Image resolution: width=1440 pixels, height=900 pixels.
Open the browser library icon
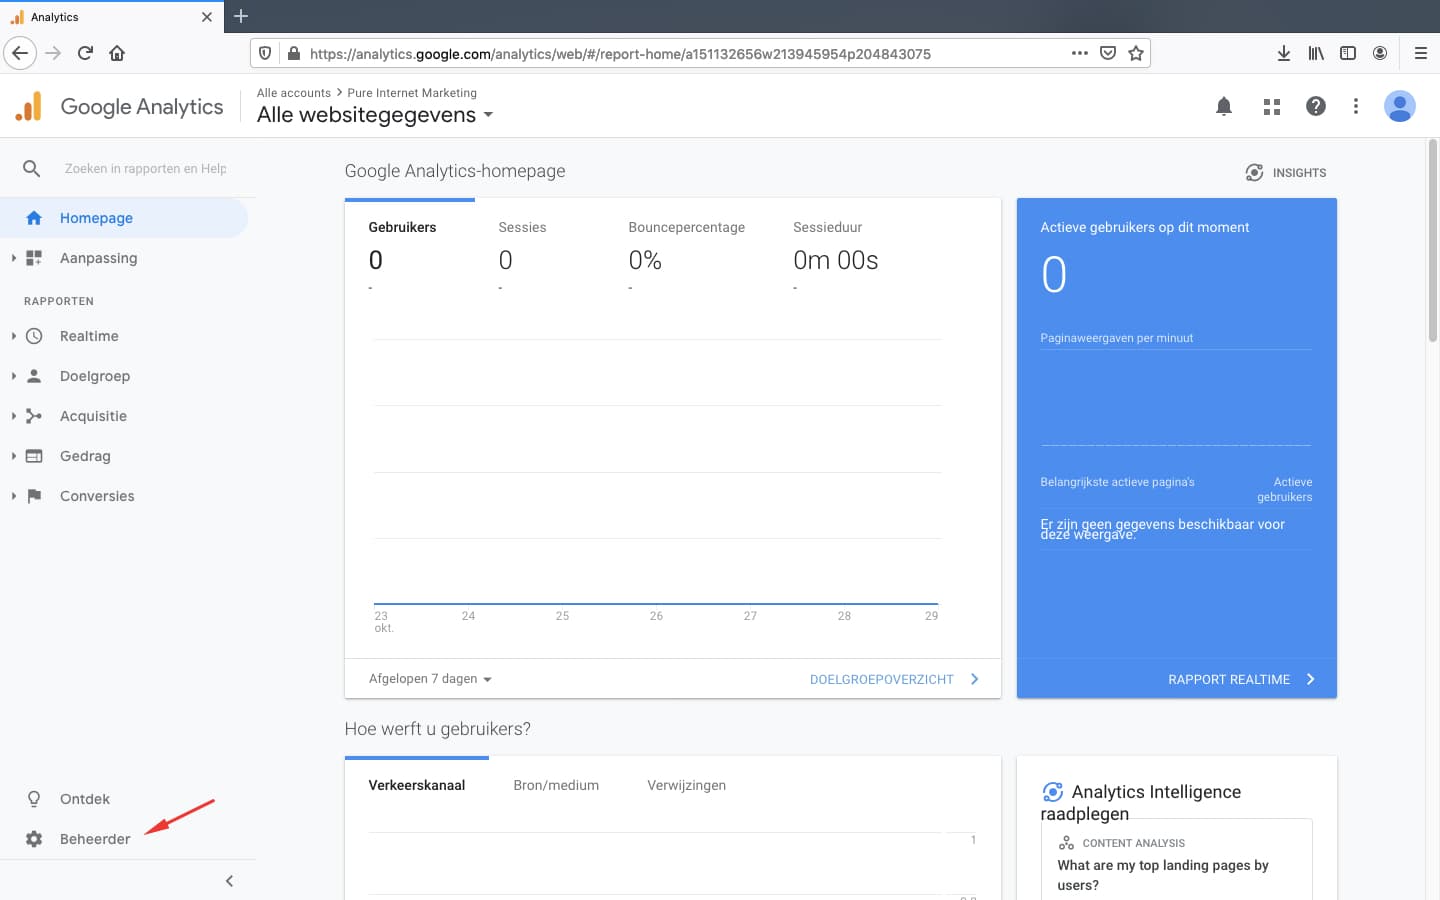click(x=1316, y=53)
